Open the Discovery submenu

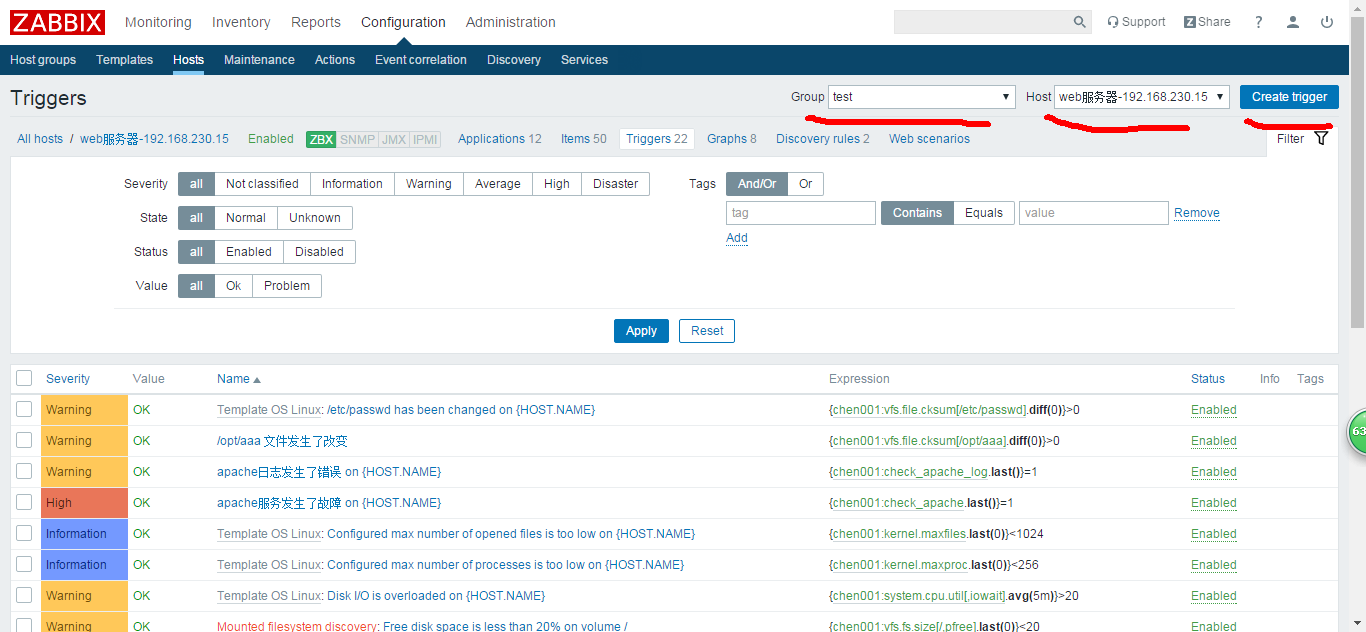(x=514, y=60)
